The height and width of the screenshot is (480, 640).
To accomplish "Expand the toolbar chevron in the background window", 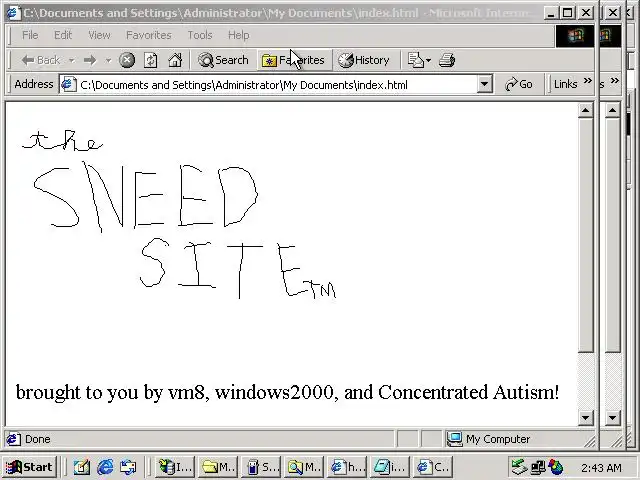I will tap(614, 81).
